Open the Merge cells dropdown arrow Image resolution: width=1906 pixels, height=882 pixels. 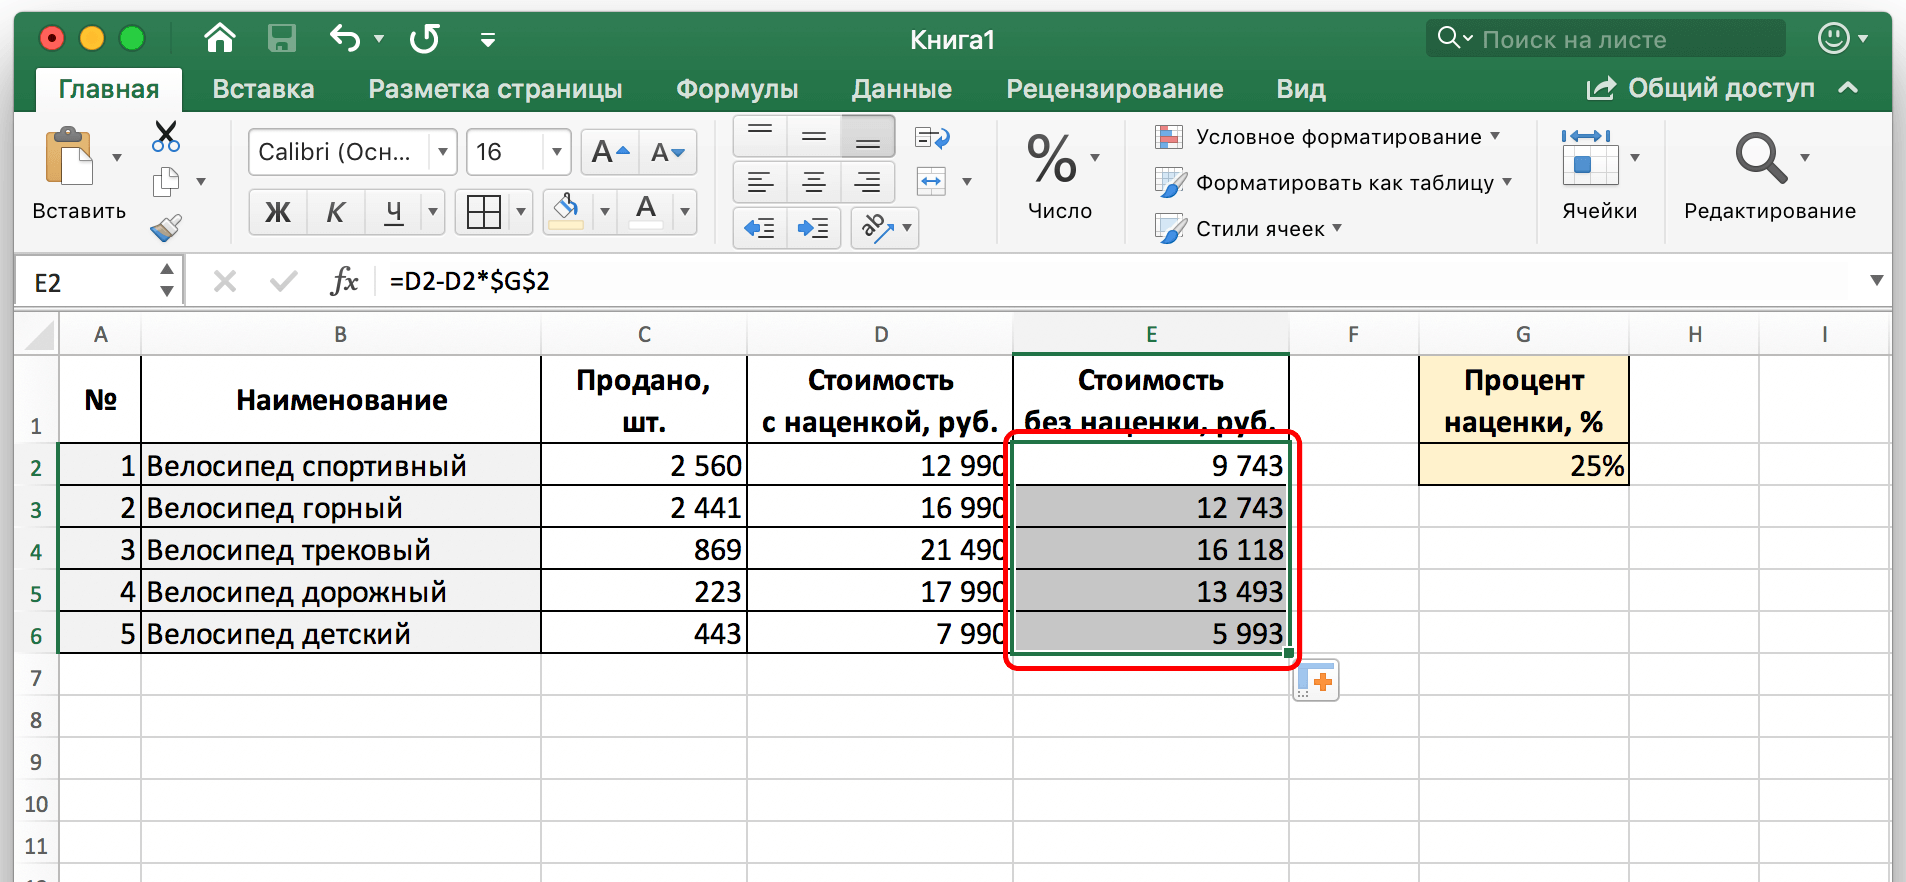(x=967, y=182)
